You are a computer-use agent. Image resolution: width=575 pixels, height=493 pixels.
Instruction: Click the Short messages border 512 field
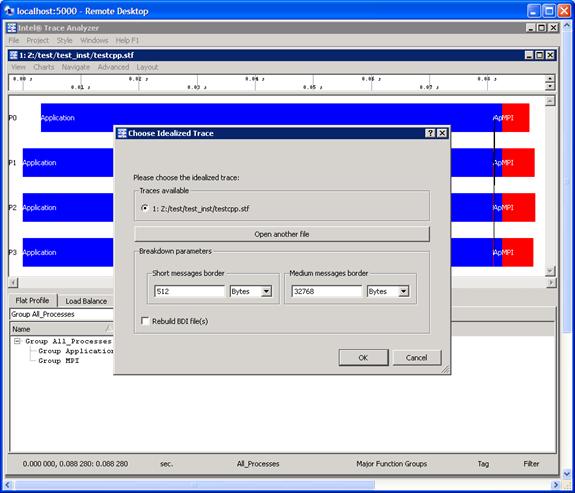coord(189,291)
